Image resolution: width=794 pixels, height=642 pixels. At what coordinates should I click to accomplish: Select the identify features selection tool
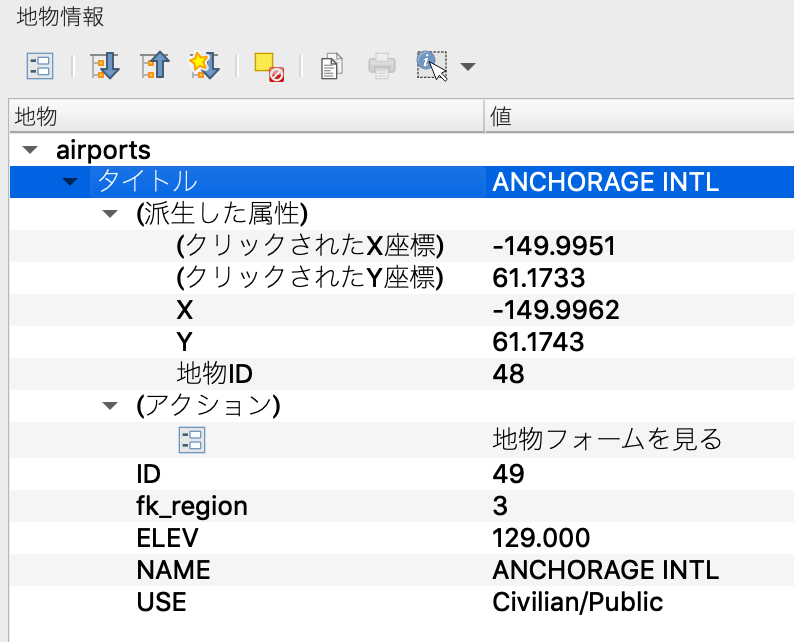pyautogui.click(x=432, y=66)
